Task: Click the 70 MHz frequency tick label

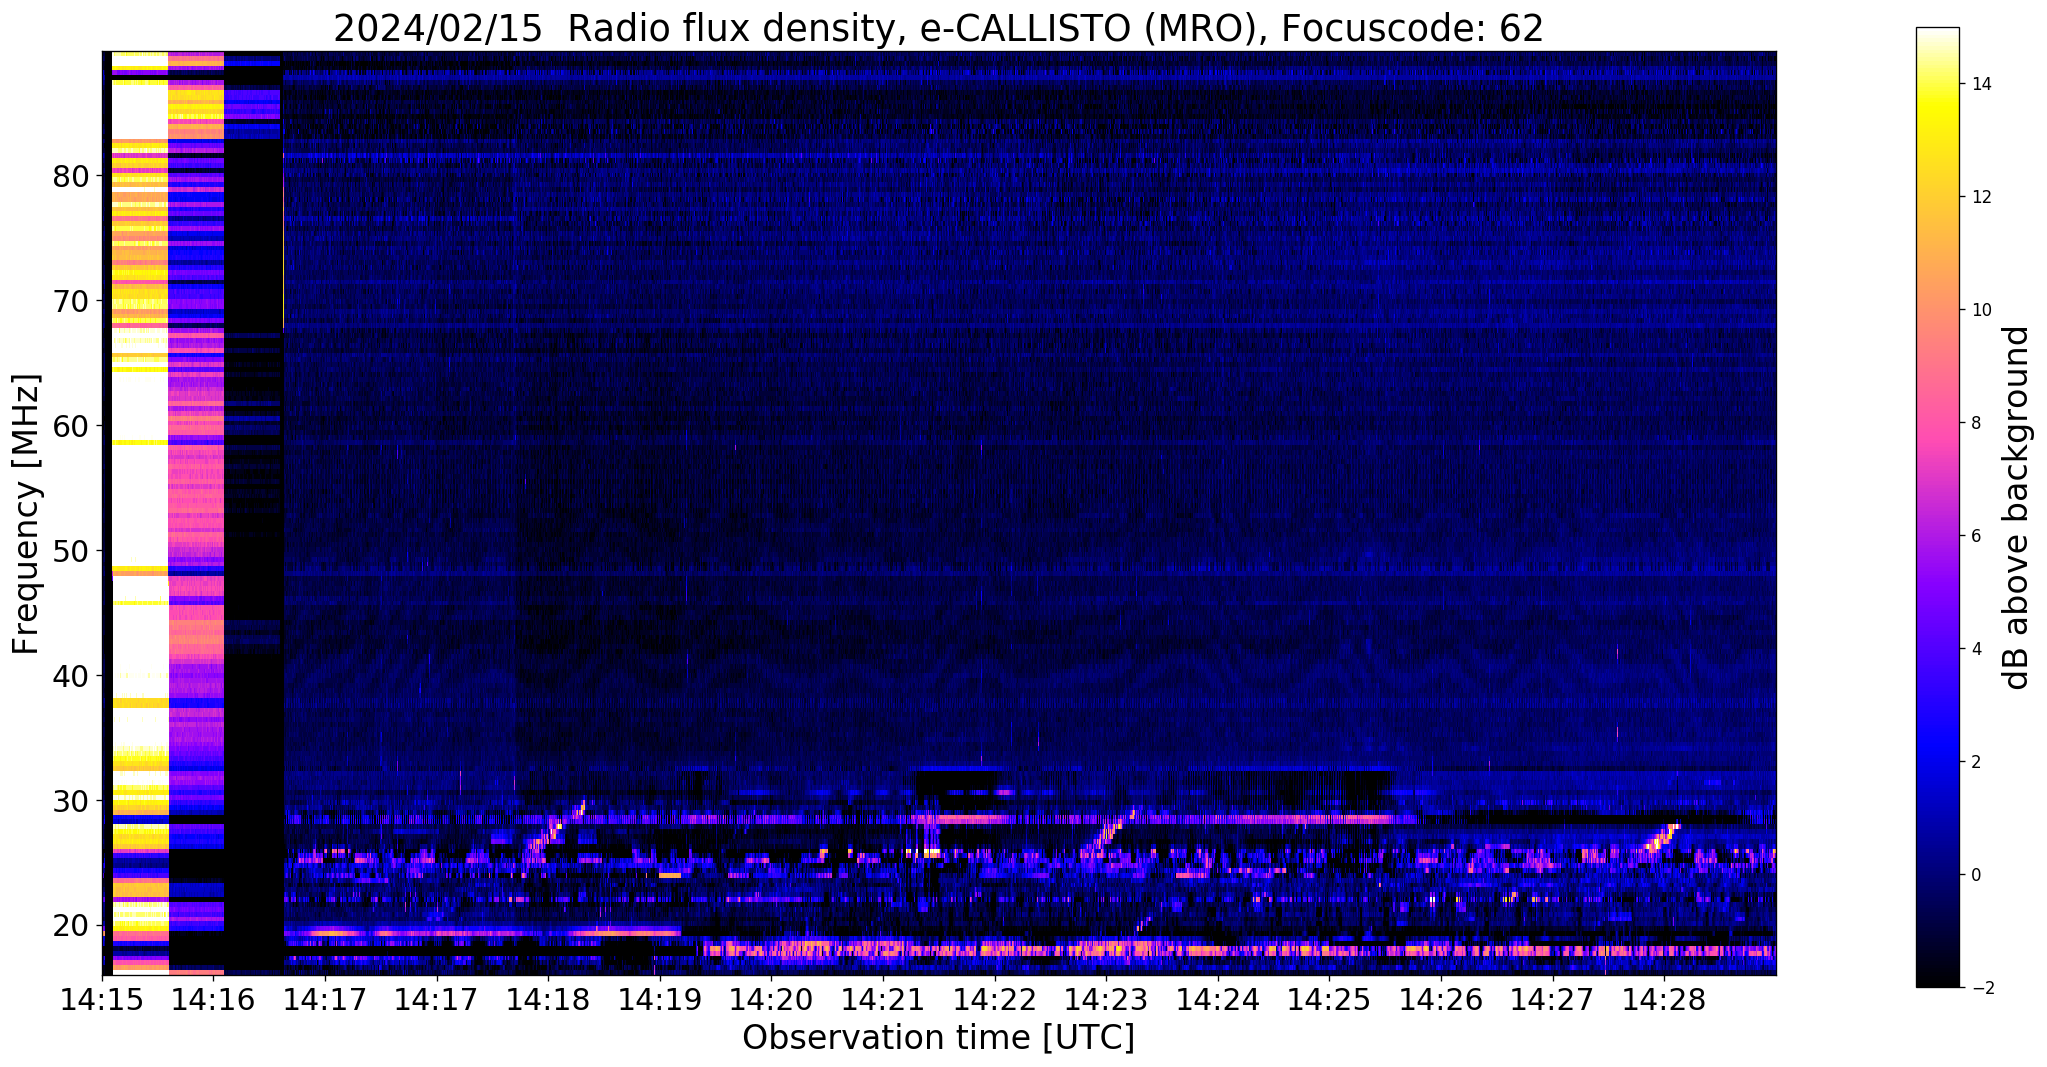Action: click(70, 301)
